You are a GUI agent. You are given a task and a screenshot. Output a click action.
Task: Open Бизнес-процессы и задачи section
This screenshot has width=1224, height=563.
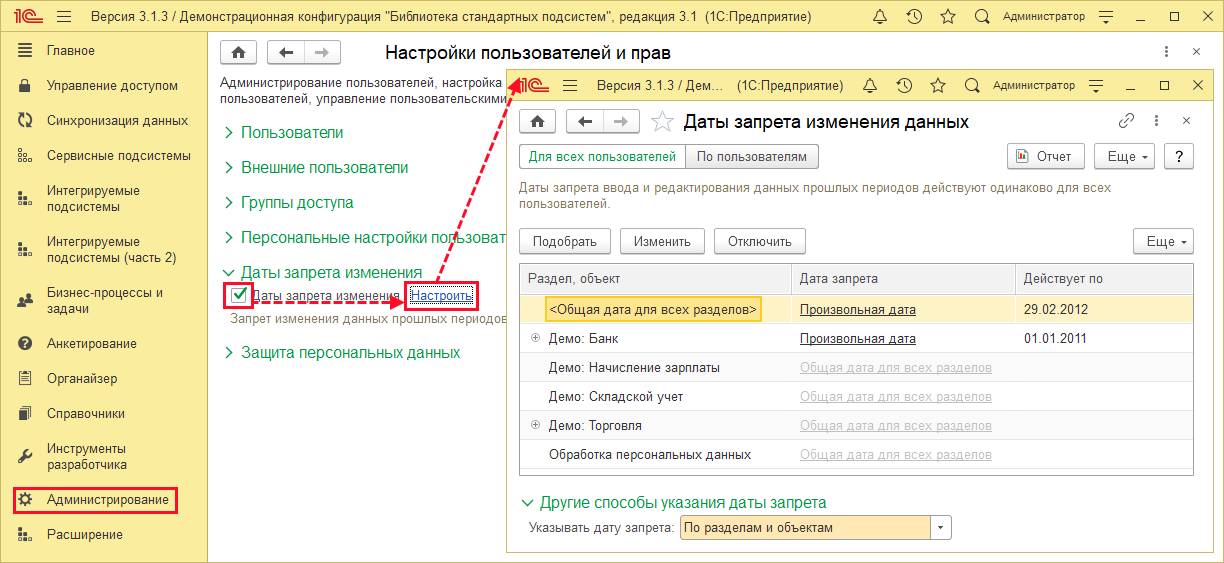[x=104, y=301]
